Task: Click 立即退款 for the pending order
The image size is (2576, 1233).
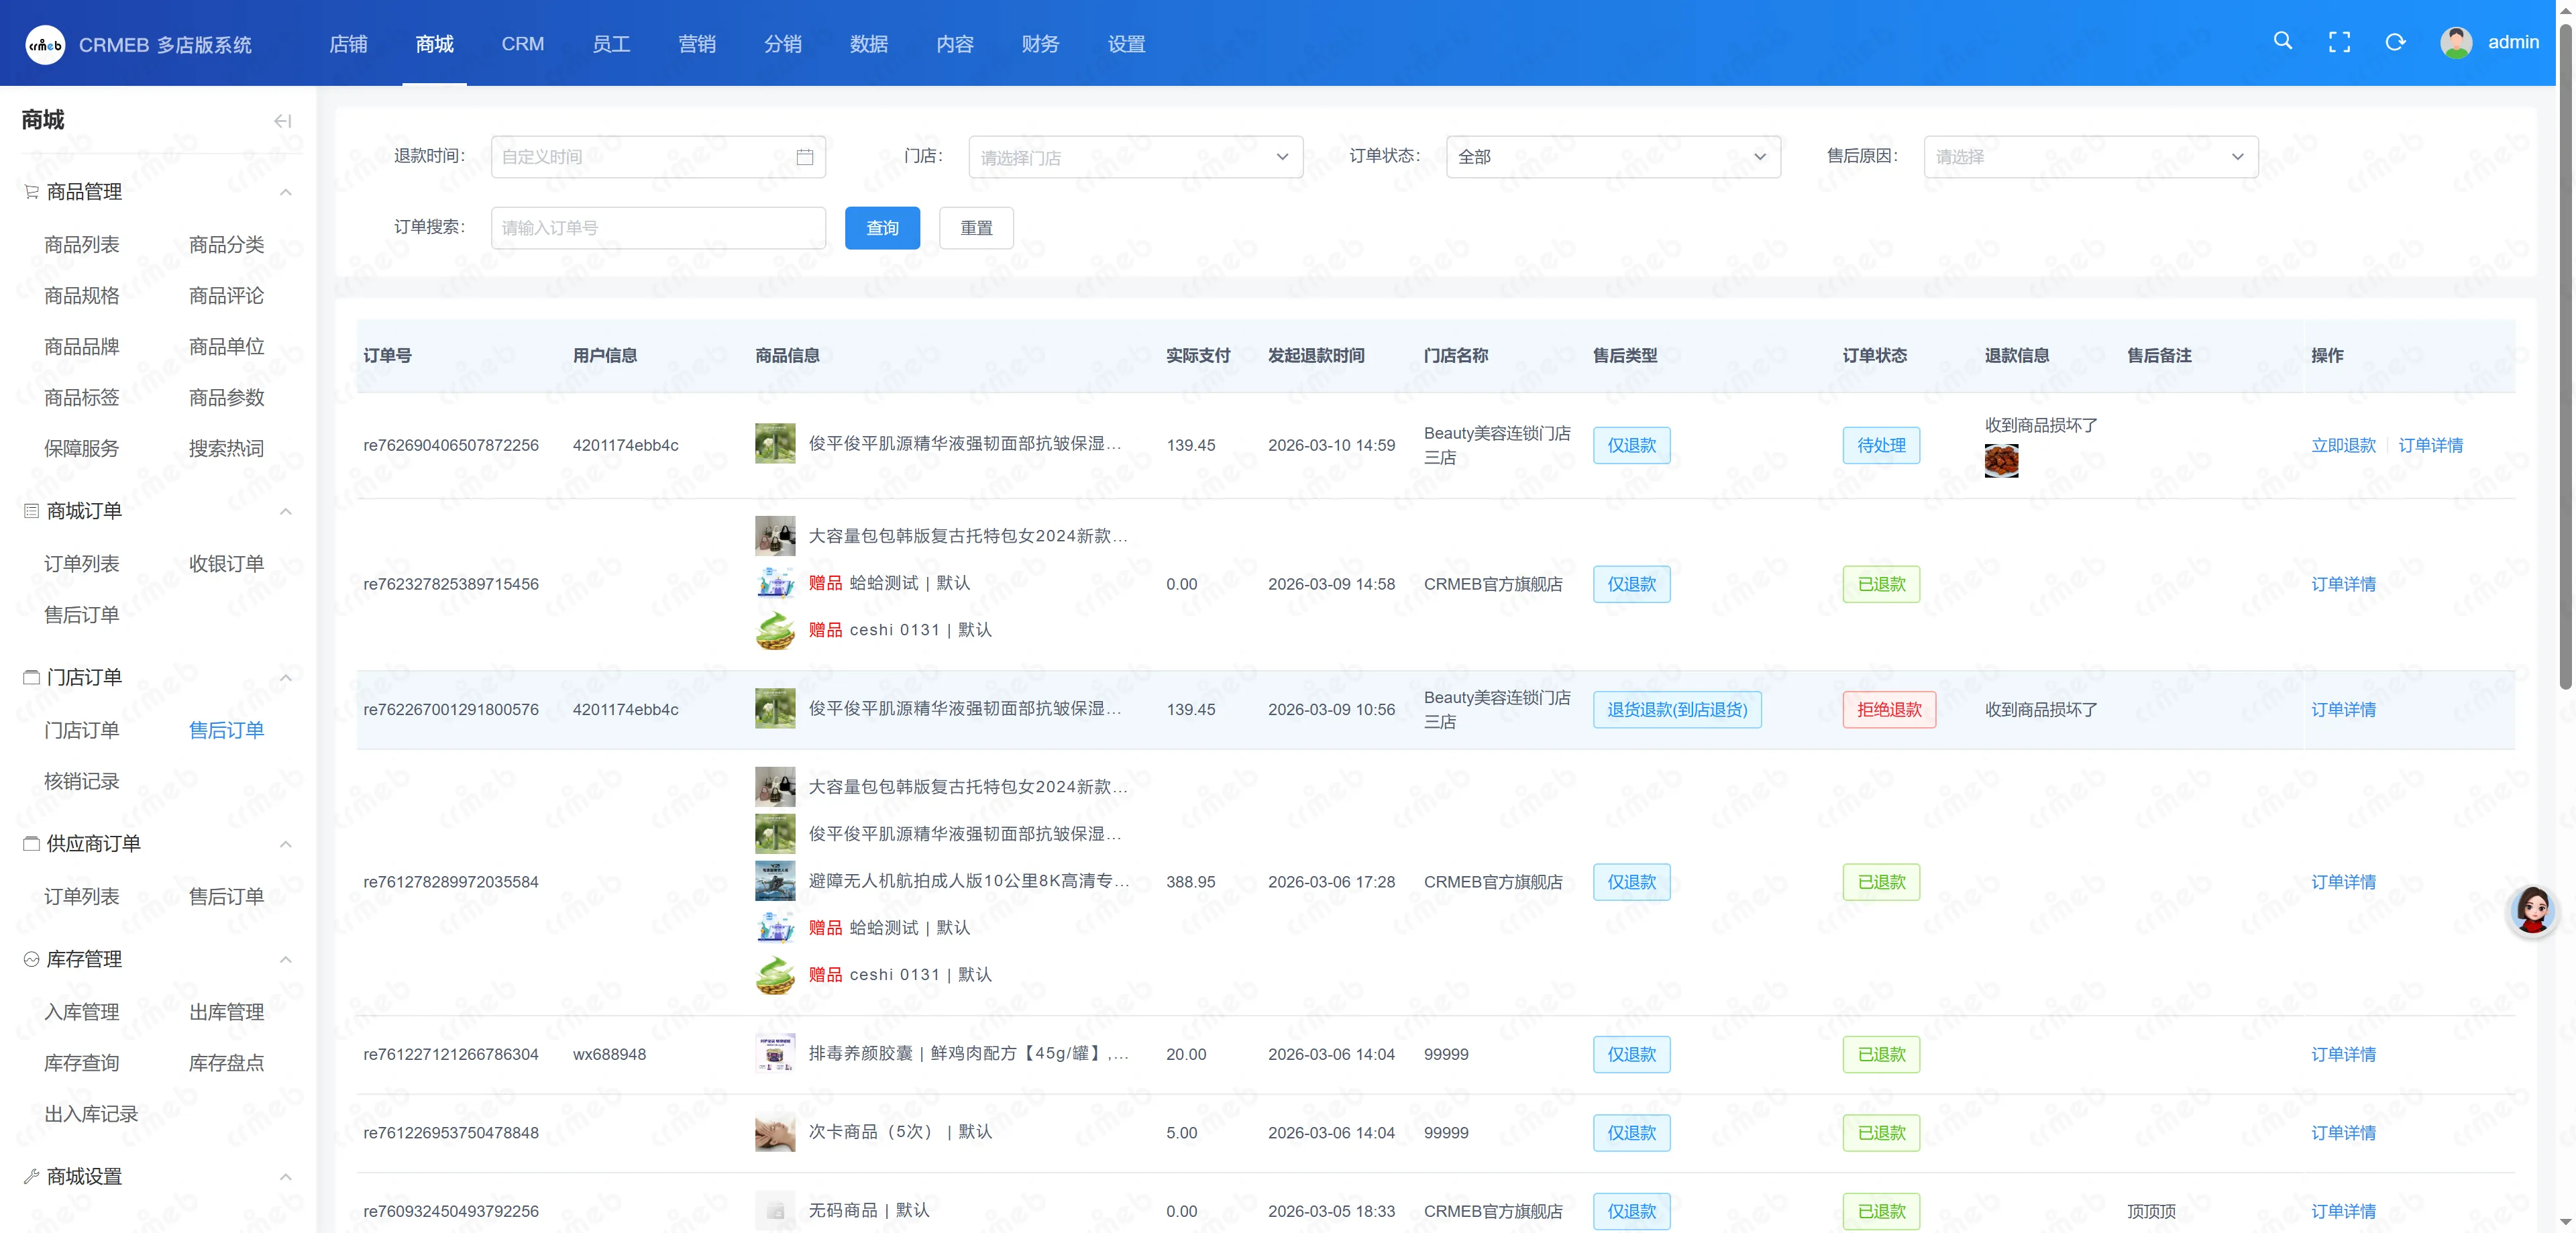Action: tap(2343, 445)
